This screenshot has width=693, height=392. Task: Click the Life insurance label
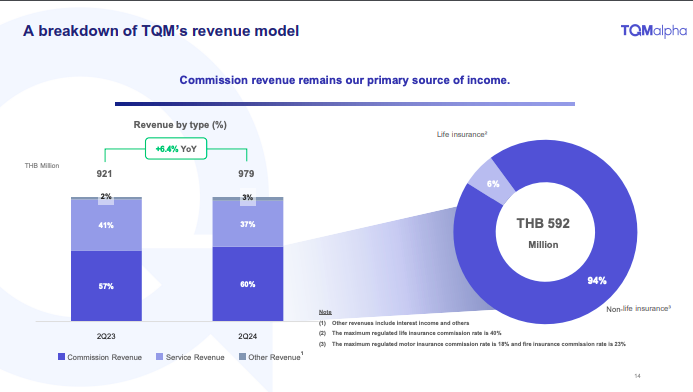[x=462, y=134]
